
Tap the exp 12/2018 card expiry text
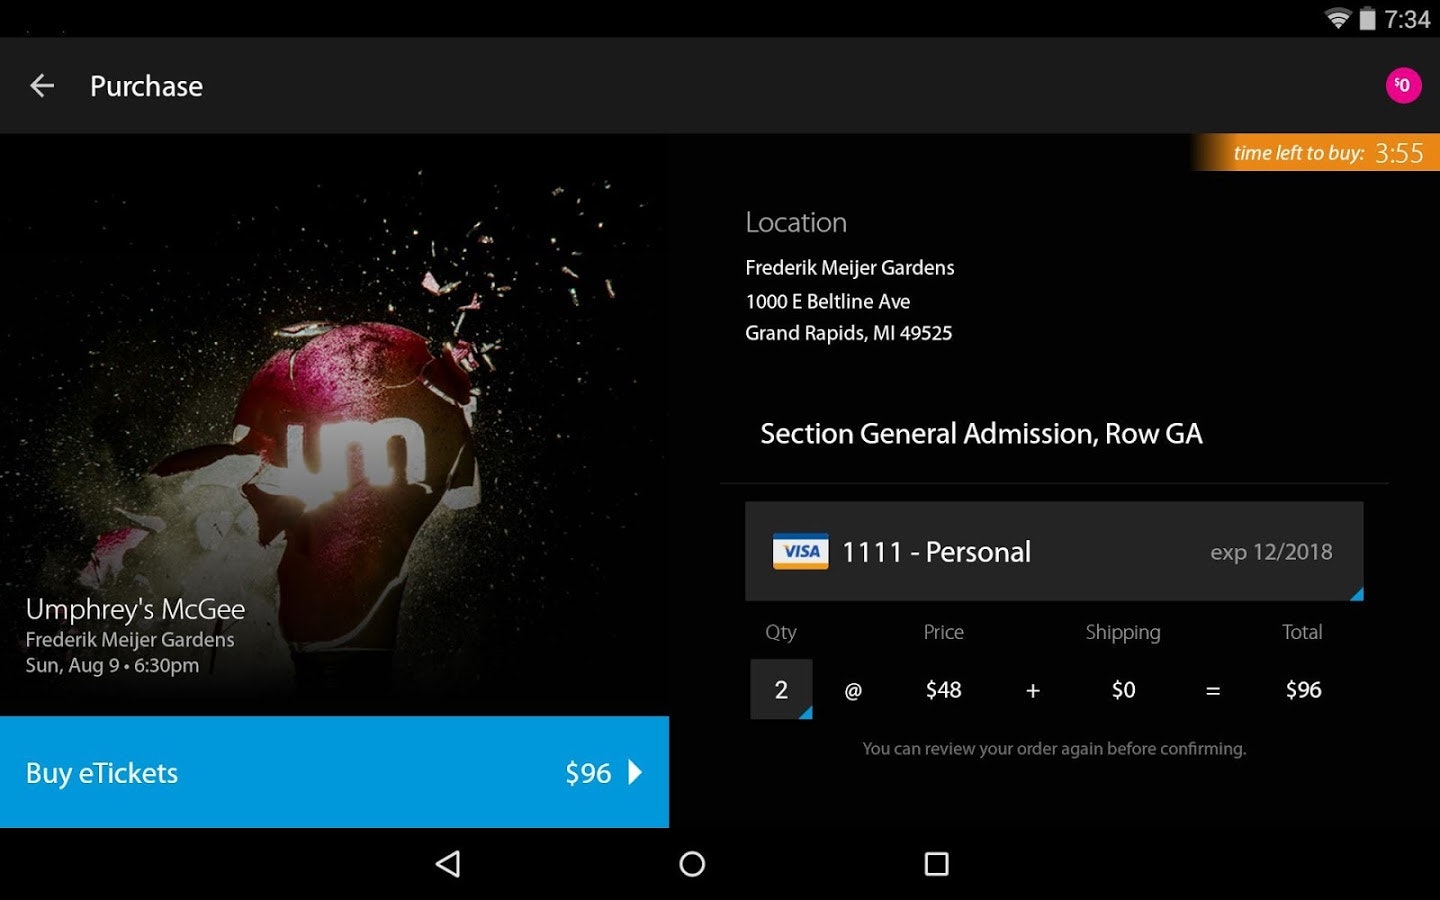pyautogui.click(x=1271, y=552)
